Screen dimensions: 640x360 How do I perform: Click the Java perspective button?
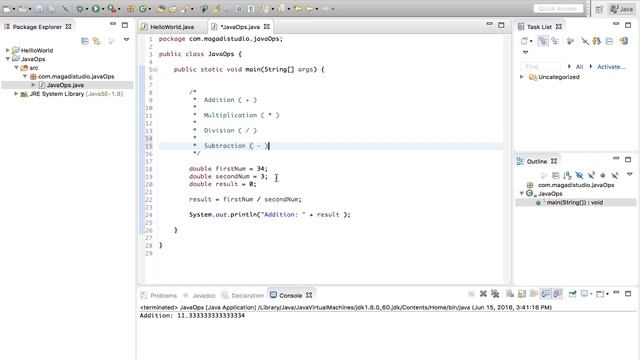tap(622, 9)
